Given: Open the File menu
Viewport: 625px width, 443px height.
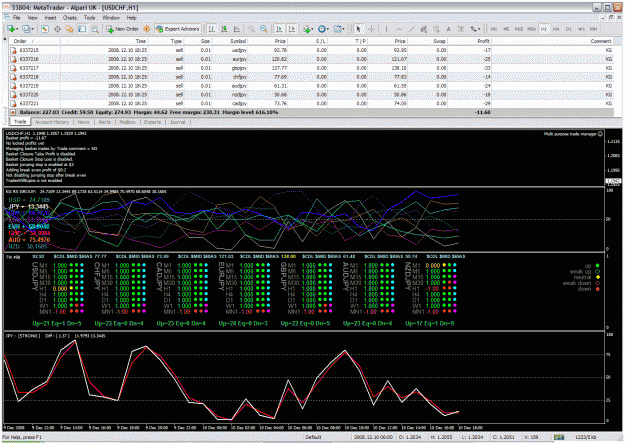Looking at the screenshot, I should (16, 18).
